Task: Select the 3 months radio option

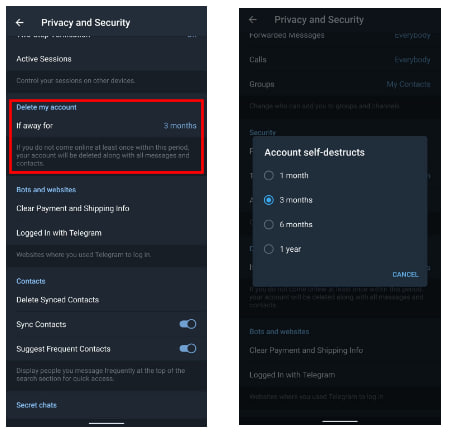Action: pos(269,200)
